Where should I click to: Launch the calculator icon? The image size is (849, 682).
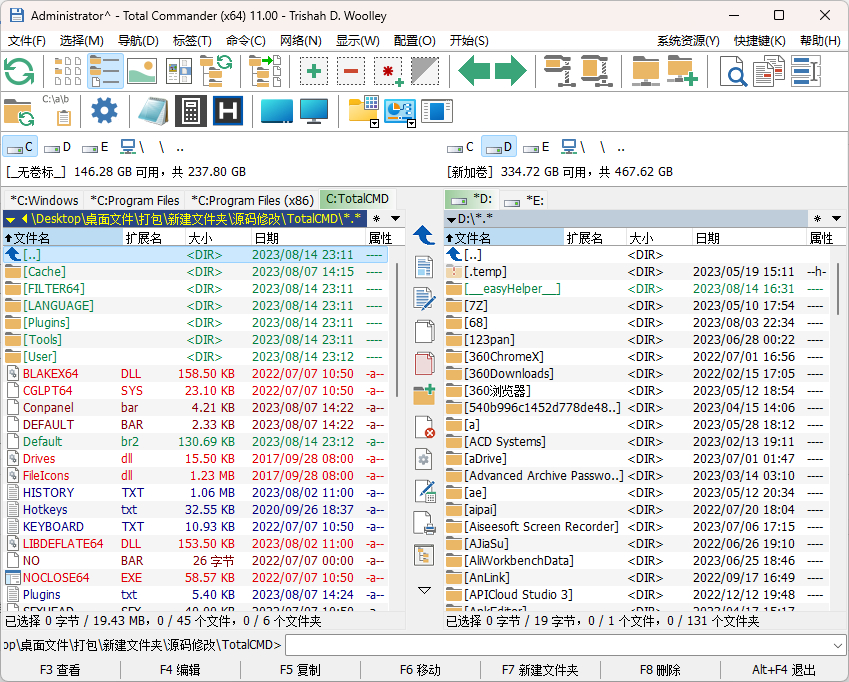[x=191, y=111]
